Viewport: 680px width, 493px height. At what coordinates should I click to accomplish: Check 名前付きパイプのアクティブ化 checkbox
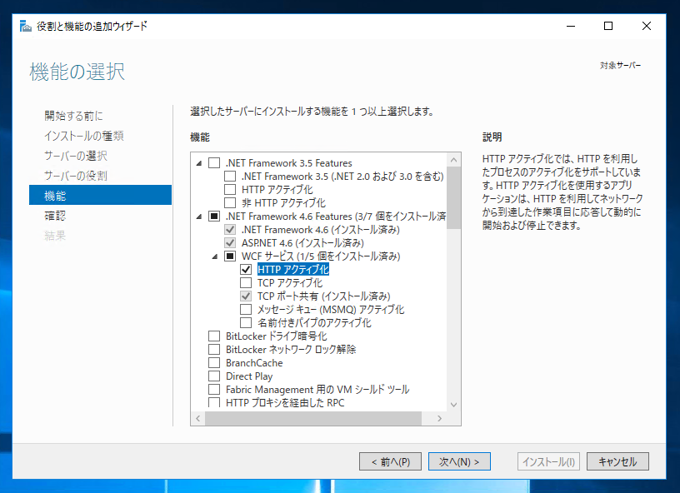pos(246,323)
